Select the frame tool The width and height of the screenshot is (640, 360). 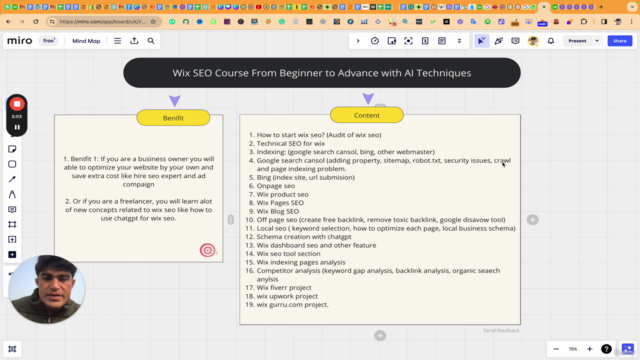[12, 224]
